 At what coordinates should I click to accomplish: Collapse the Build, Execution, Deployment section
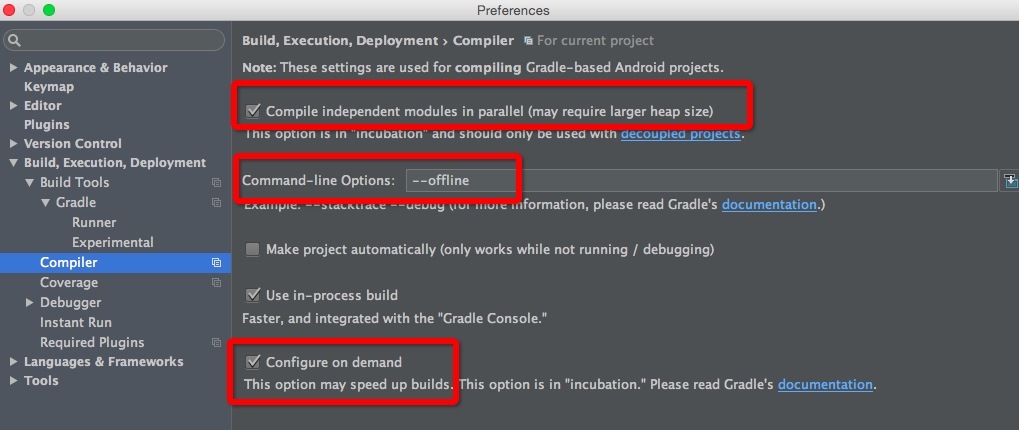coord(13,163)
